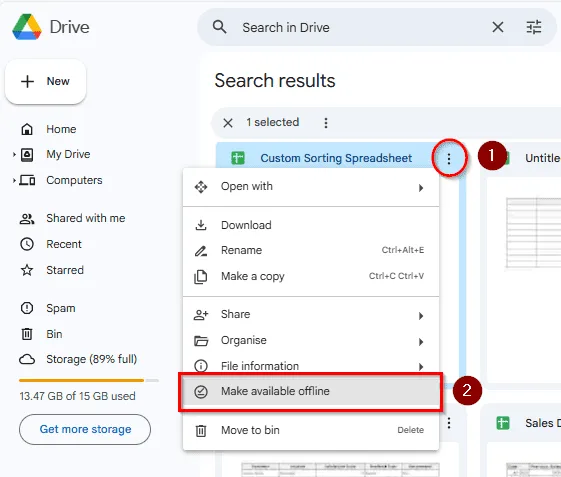Click the storage usage progress bar

(89, 380)
